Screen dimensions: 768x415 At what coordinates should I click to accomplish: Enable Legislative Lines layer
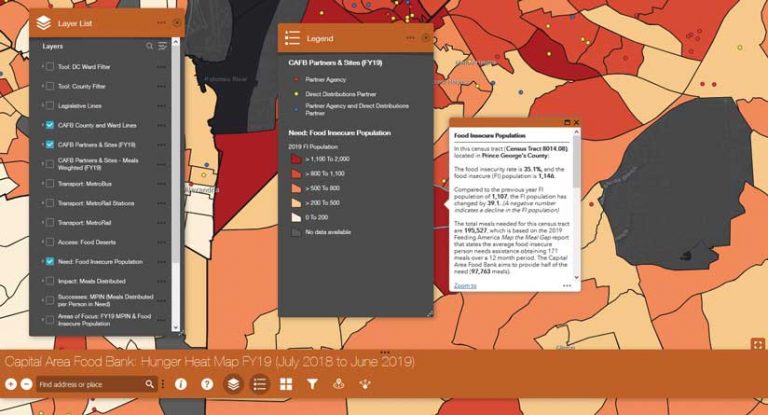pyautogui.click(x=50, y=106)
